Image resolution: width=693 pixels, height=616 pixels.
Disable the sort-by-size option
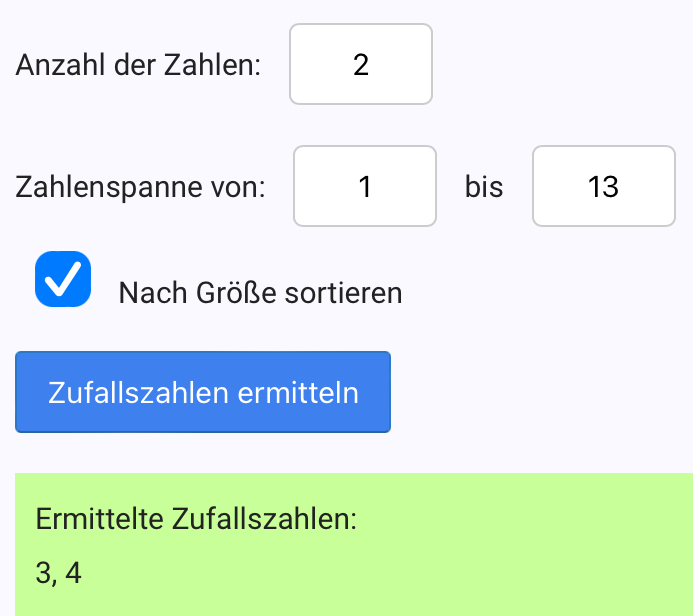[x=63, y=279]
